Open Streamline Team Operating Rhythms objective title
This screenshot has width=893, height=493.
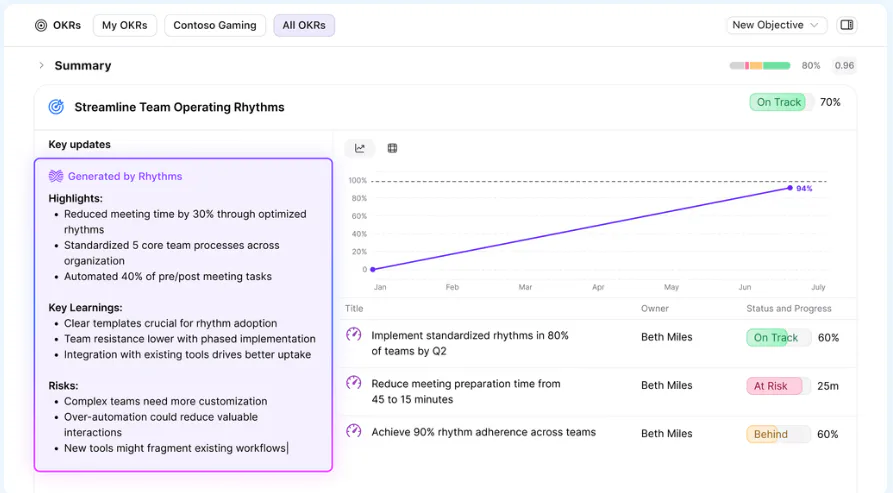click(x=179, y=107)
